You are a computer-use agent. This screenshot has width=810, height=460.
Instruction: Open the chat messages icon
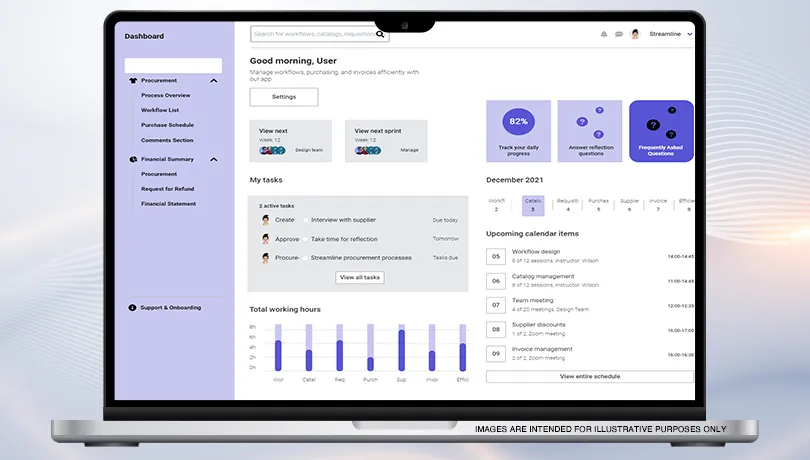[619, 34]
